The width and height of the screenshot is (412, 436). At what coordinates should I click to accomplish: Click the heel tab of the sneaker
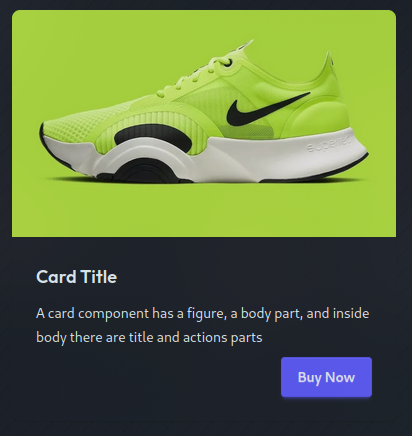pos(330,63)
